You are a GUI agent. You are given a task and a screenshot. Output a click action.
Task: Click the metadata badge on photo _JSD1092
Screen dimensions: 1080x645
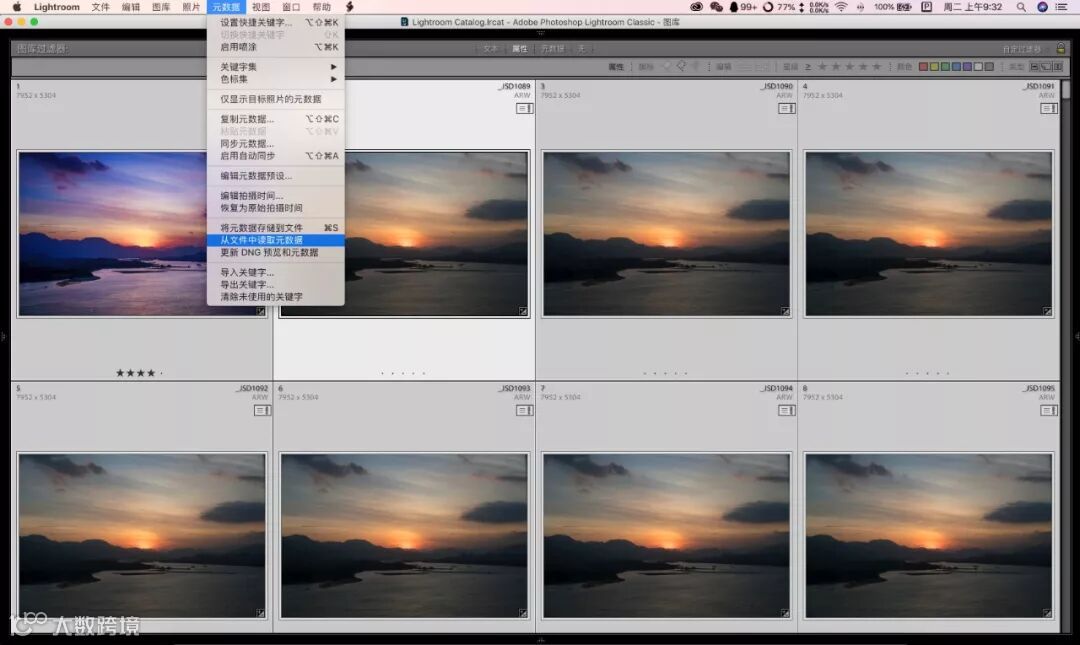click(x=262, y=410)
